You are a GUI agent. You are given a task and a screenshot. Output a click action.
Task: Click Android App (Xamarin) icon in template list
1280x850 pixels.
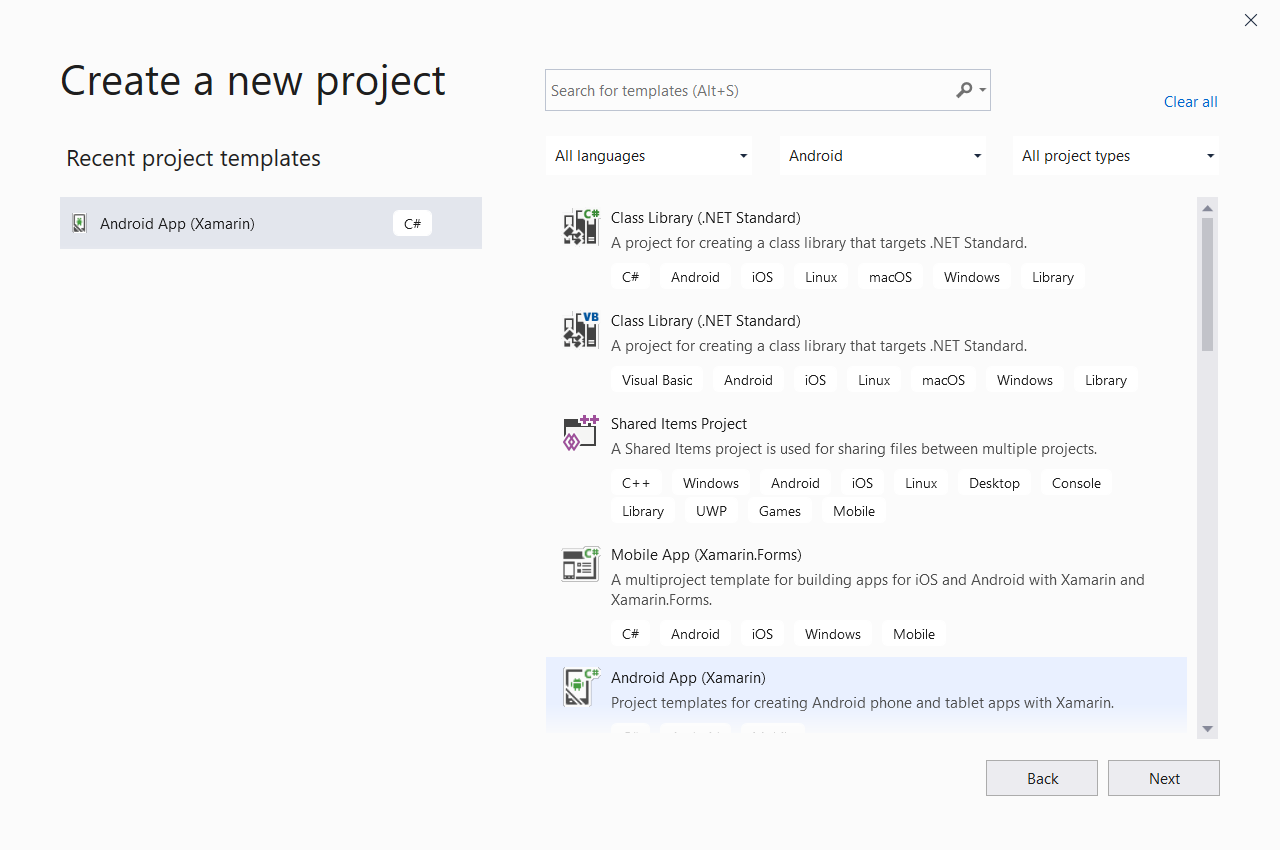(581, 687)
